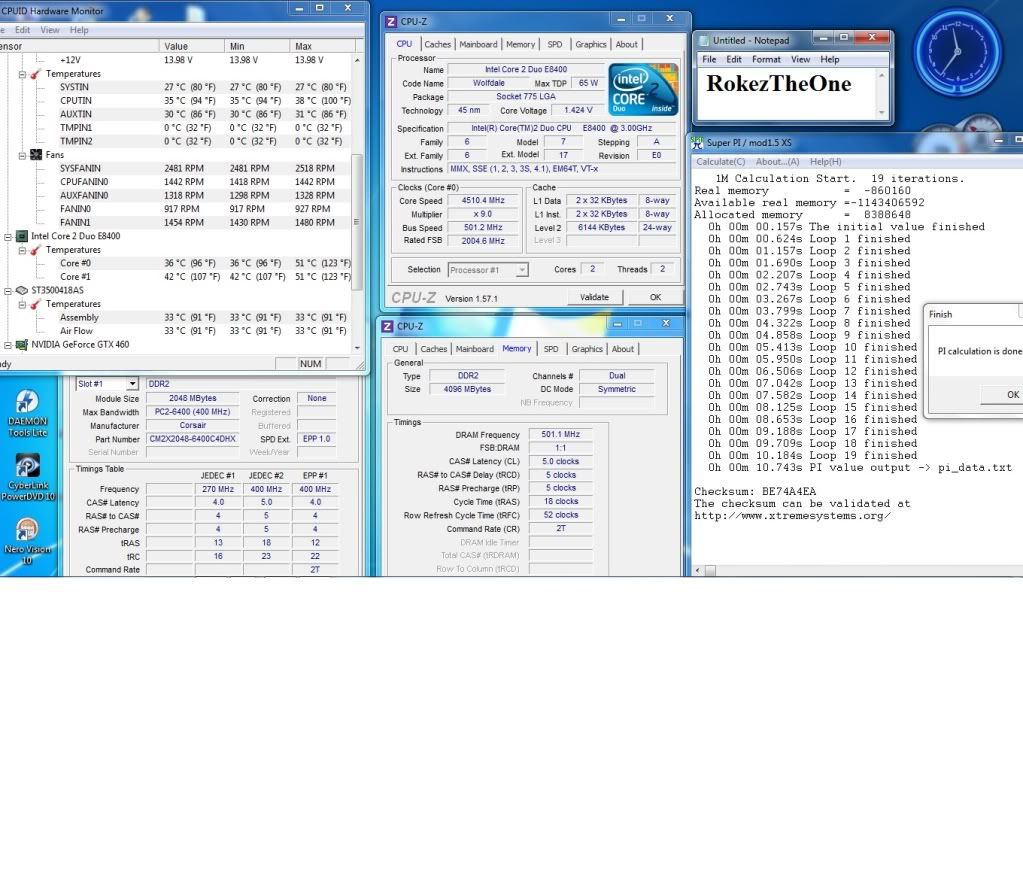Select About tab in lower CPU-Z window

tap(622, 349)
